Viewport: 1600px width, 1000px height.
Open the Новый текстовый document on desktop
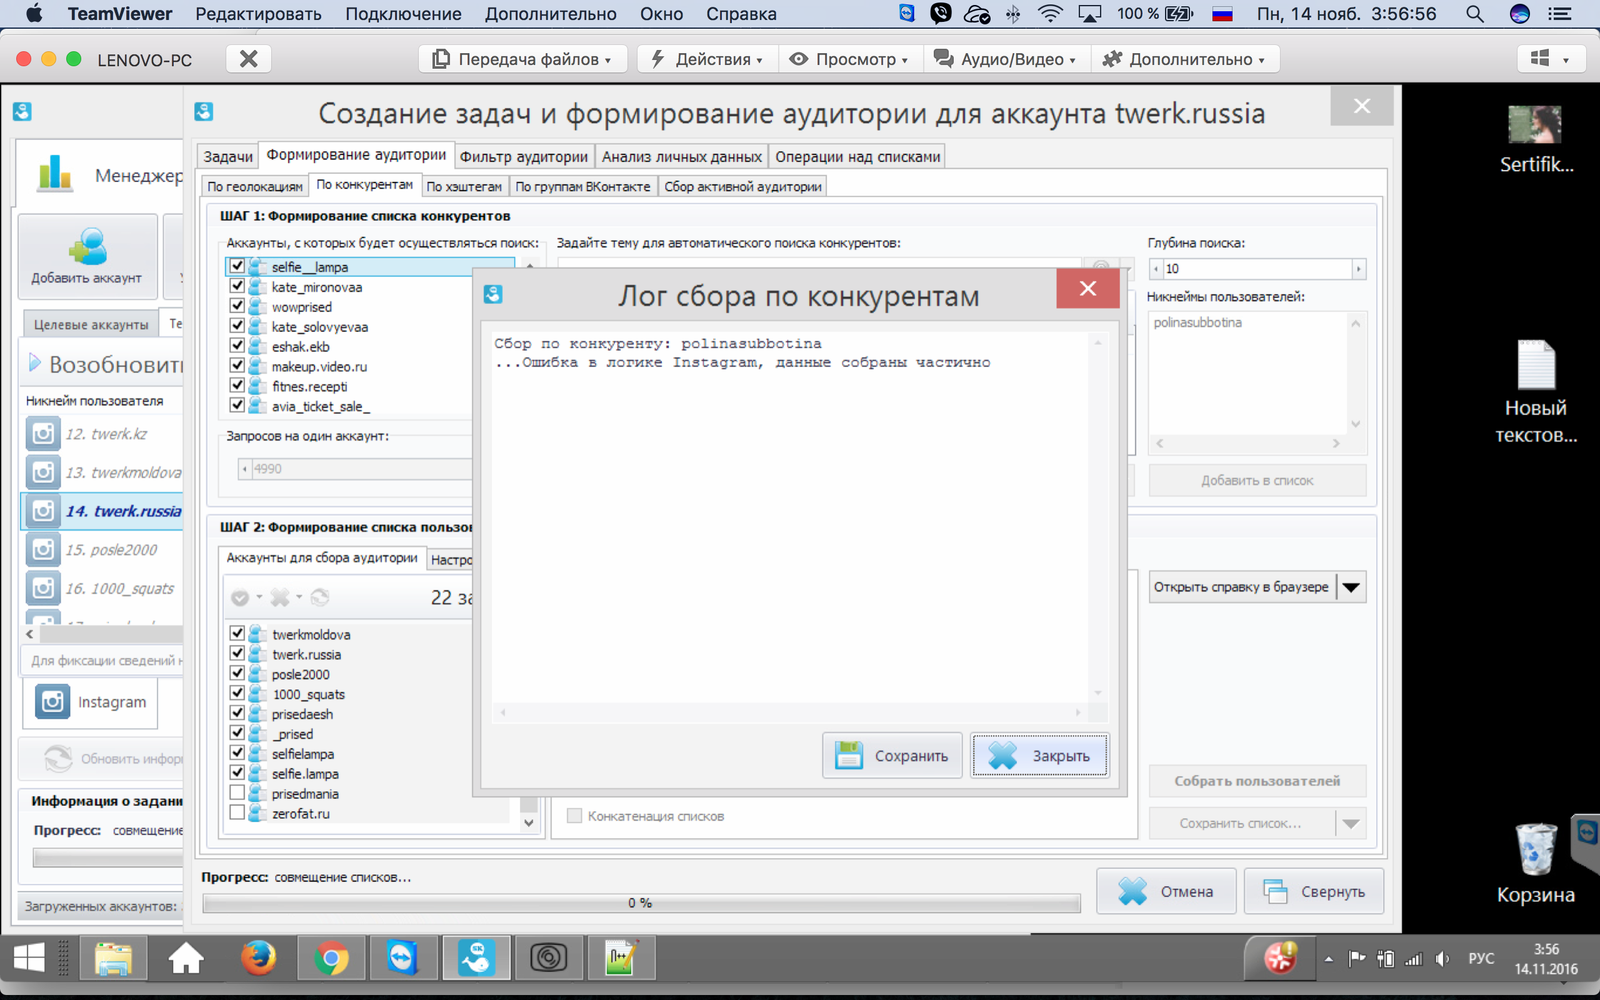tap(1535, 366)
